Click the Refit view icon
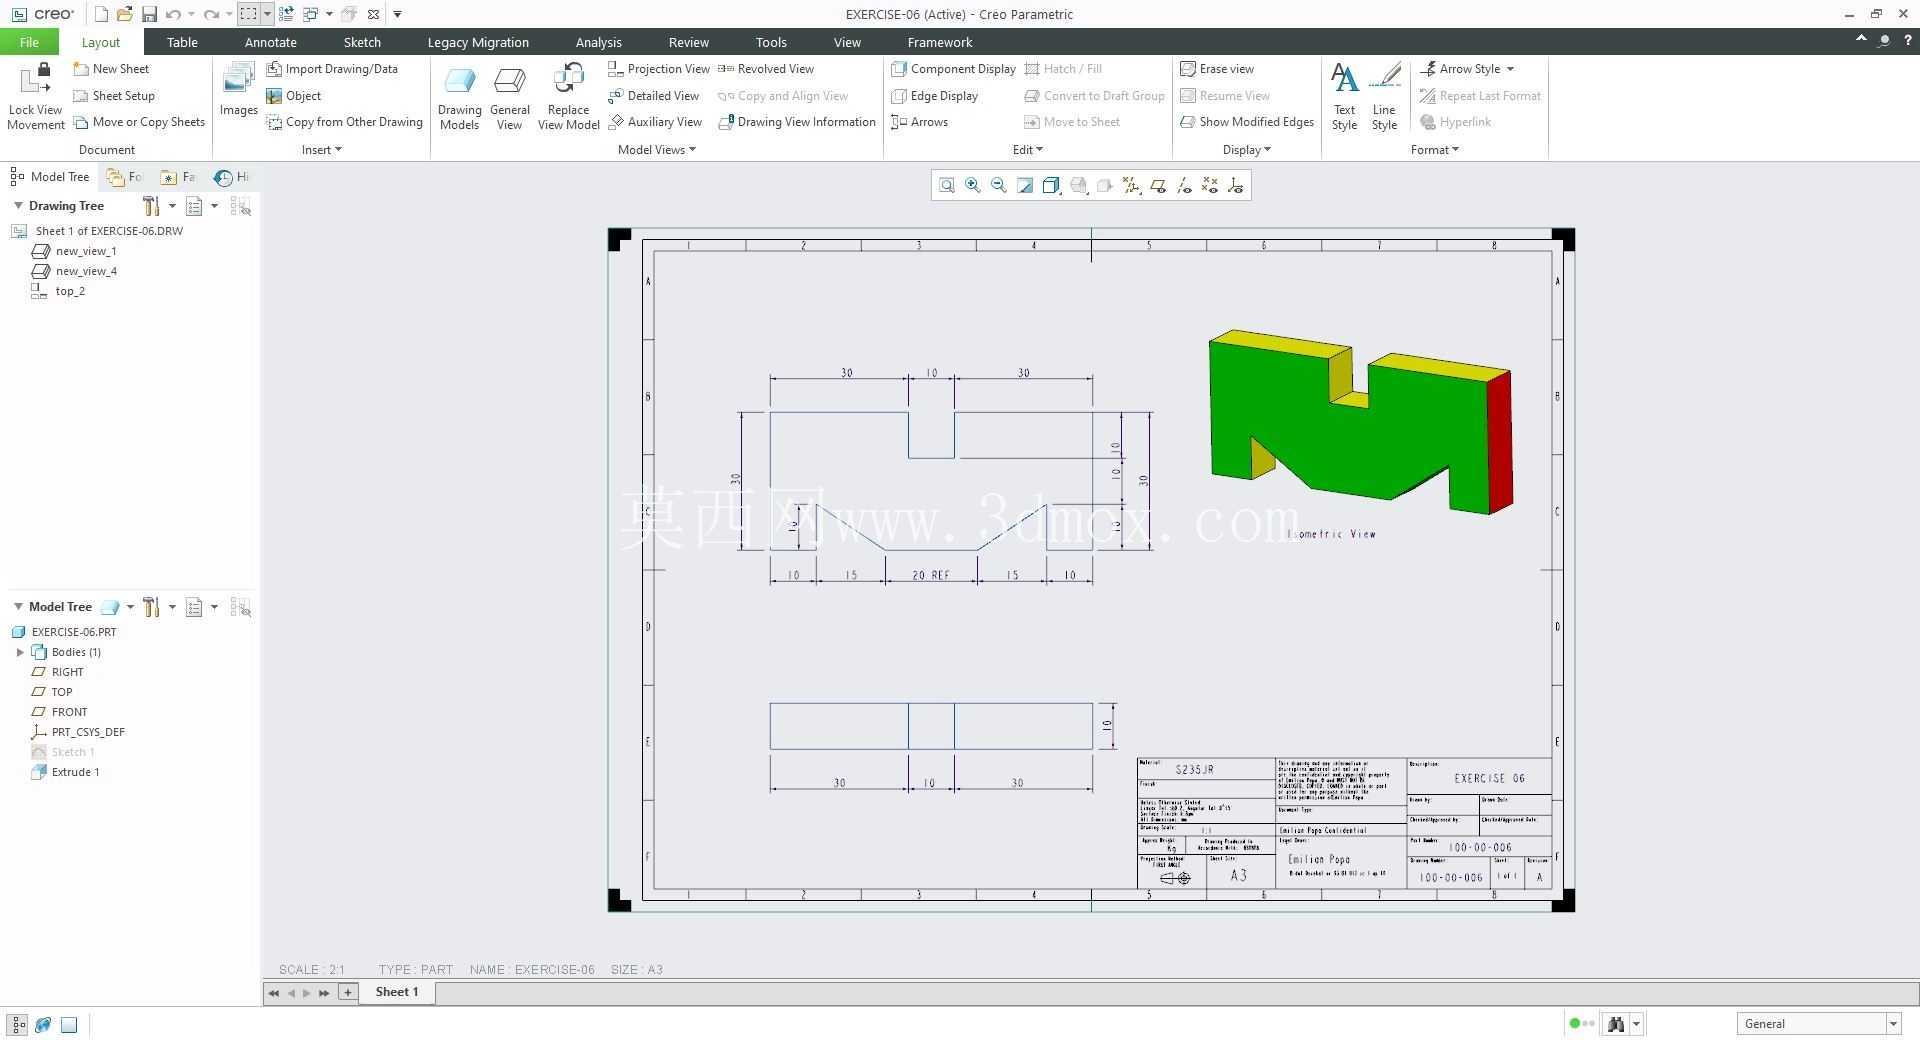 [946, 185]
